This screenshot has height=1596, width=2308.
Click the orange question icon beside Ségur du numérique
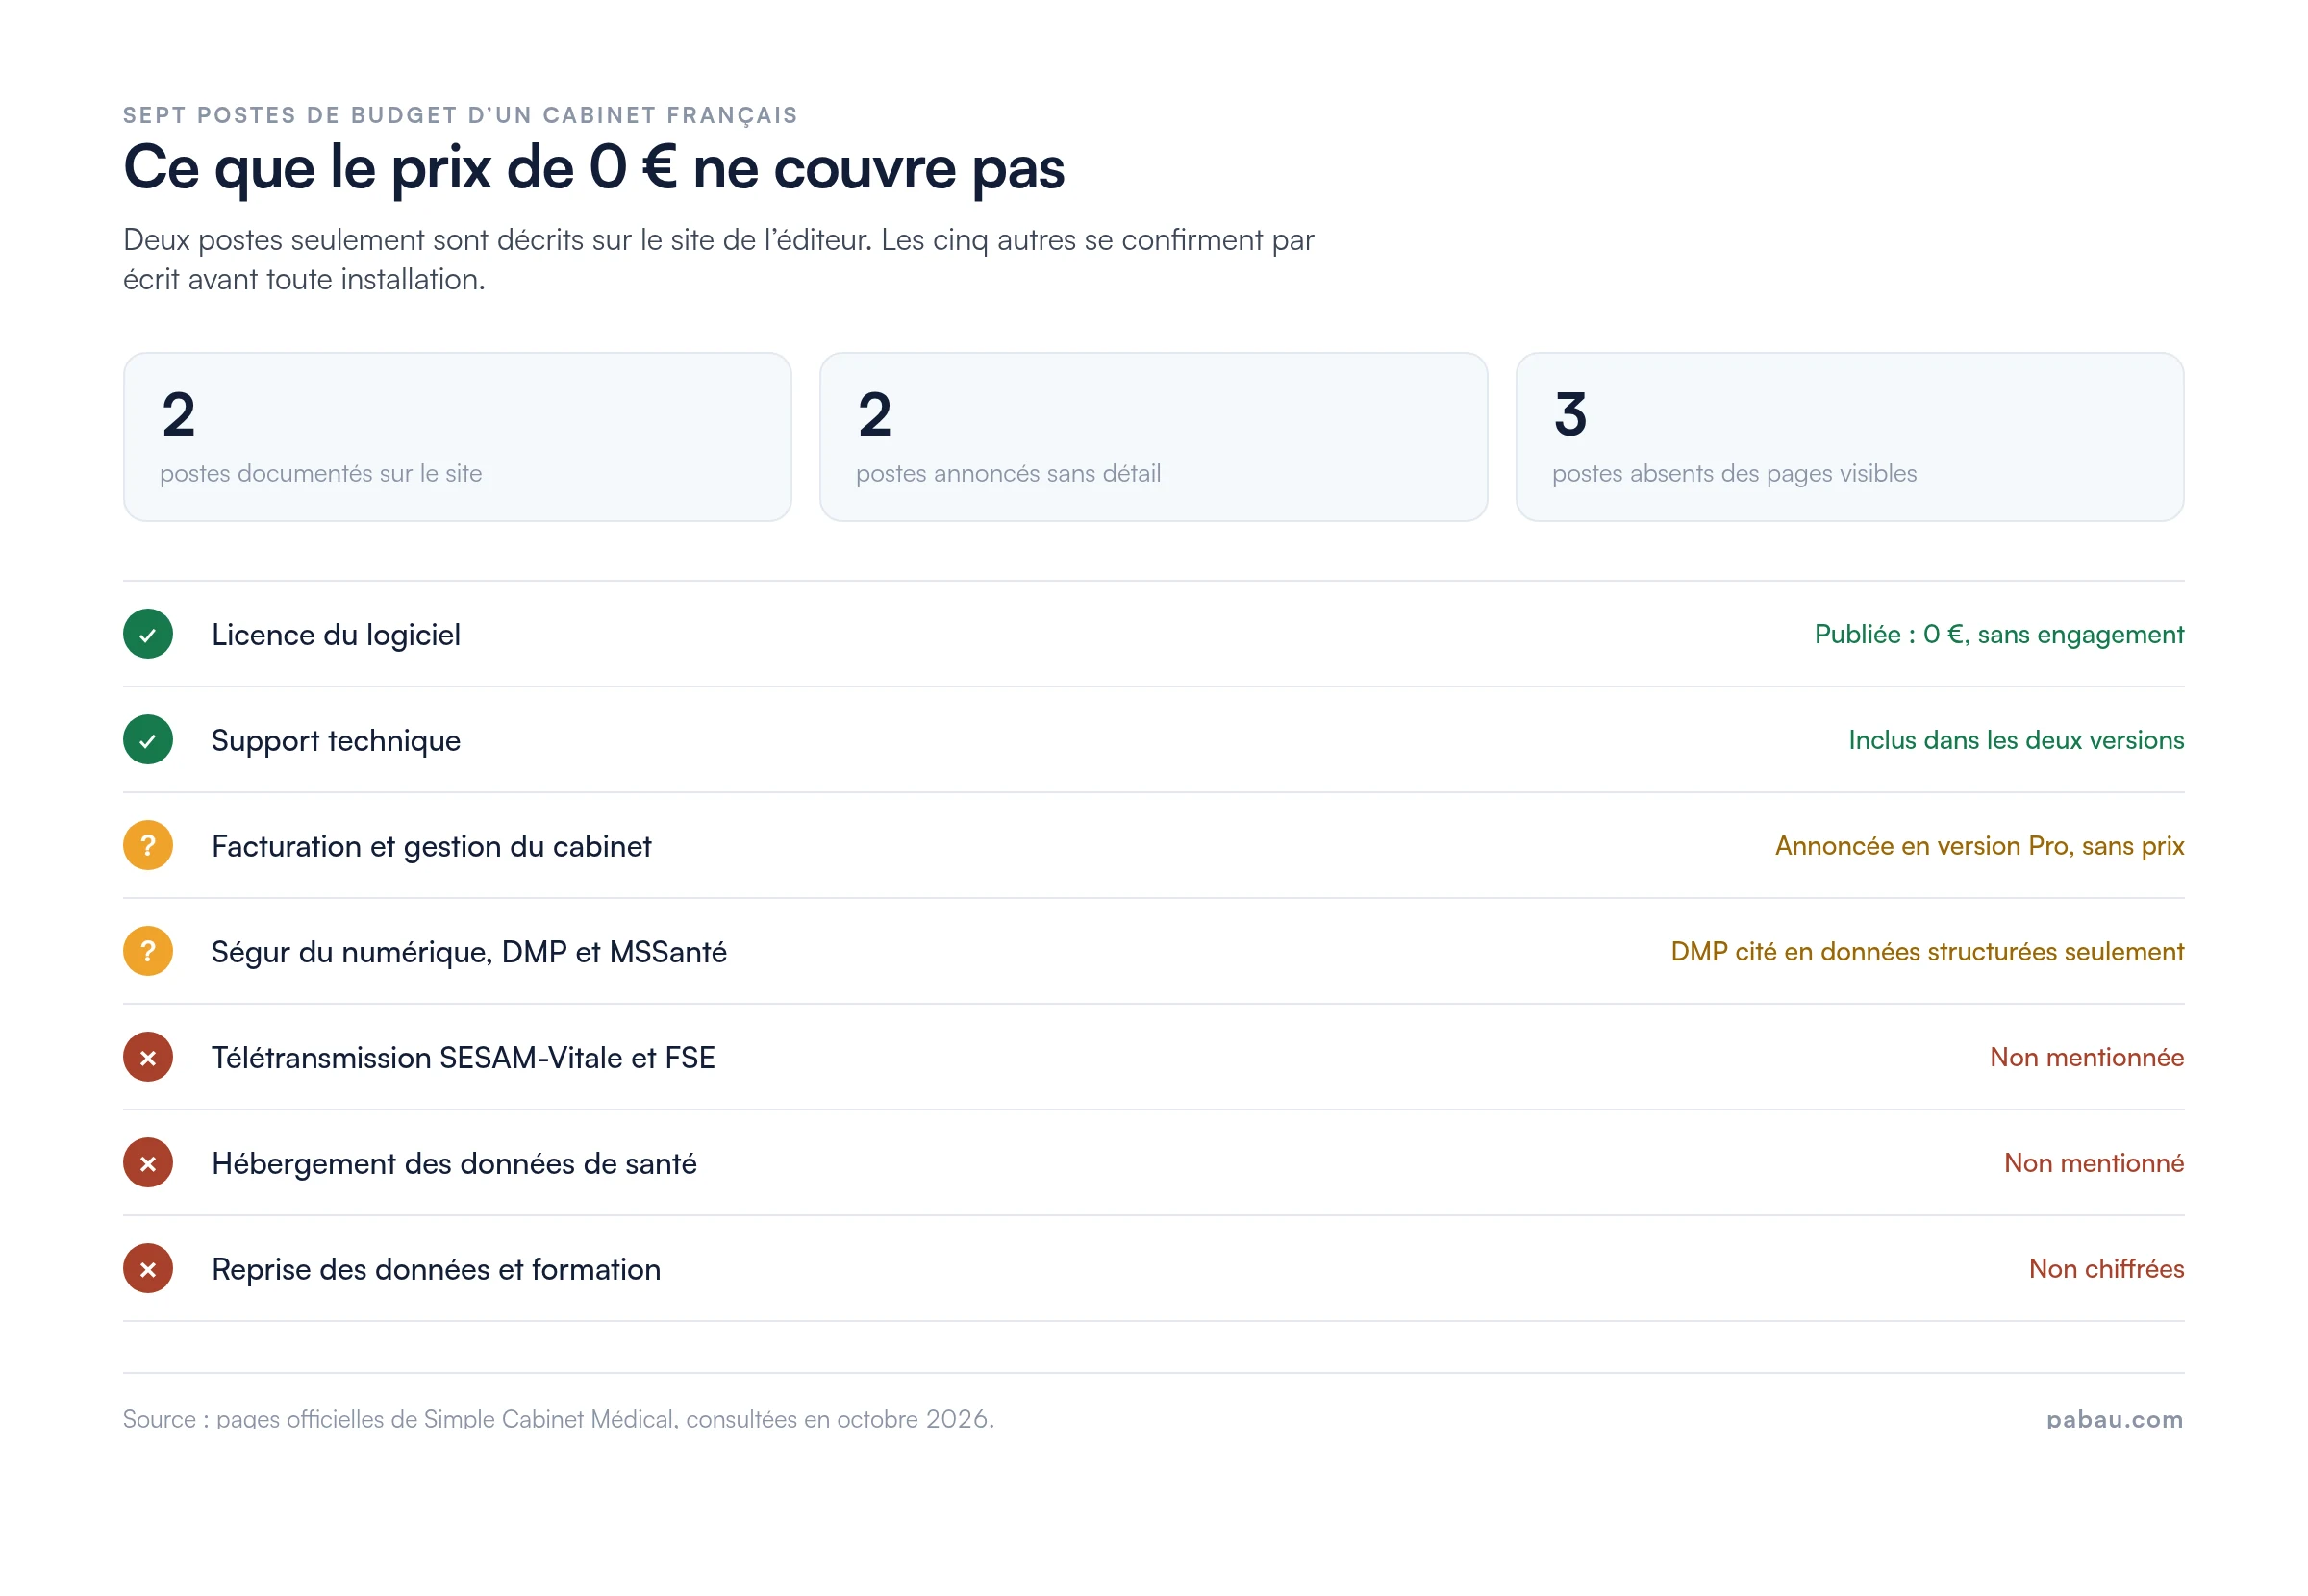[x=148, y=951]
